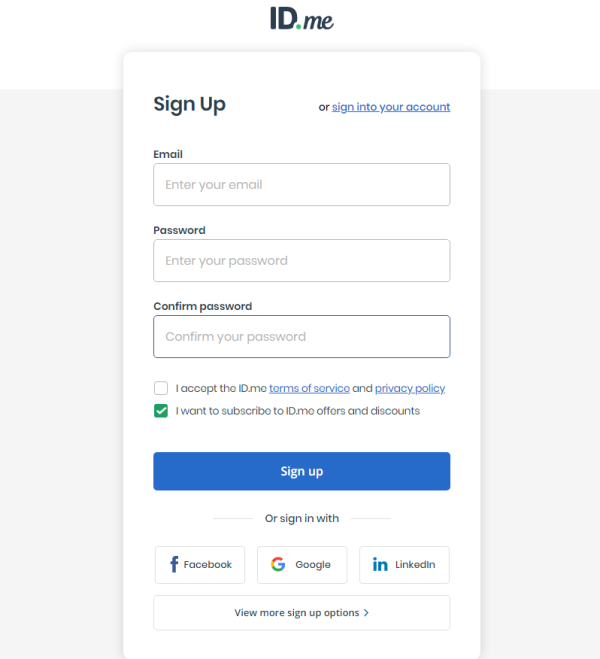This screenshot has height=659, width=600.
Task: Focus the Confirm password field
Action: 301,337
